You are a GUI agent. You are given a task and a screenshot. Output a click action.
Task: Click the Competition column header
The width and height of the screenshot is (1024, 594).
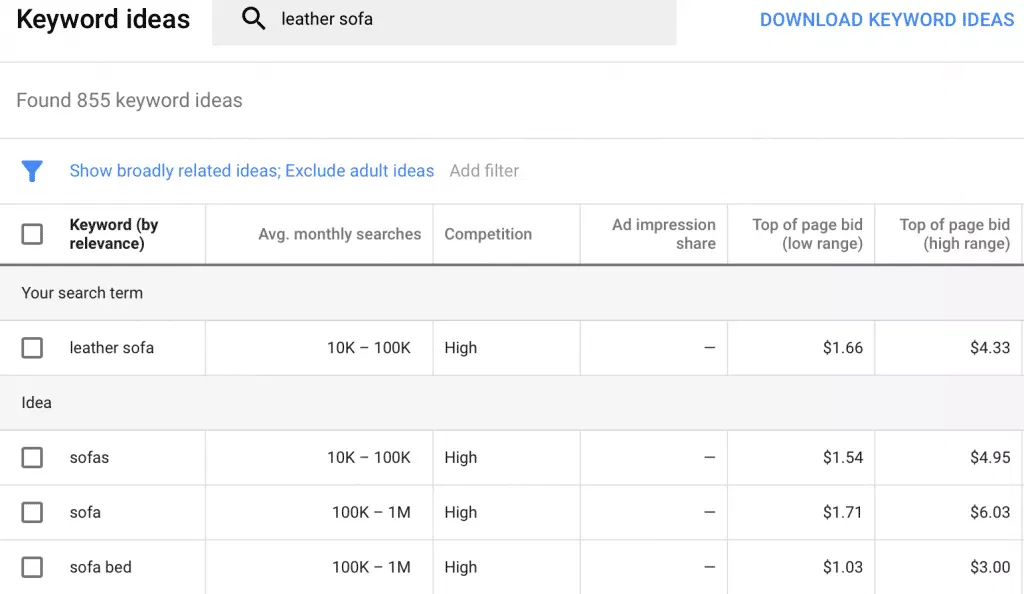tap(488, 234)
